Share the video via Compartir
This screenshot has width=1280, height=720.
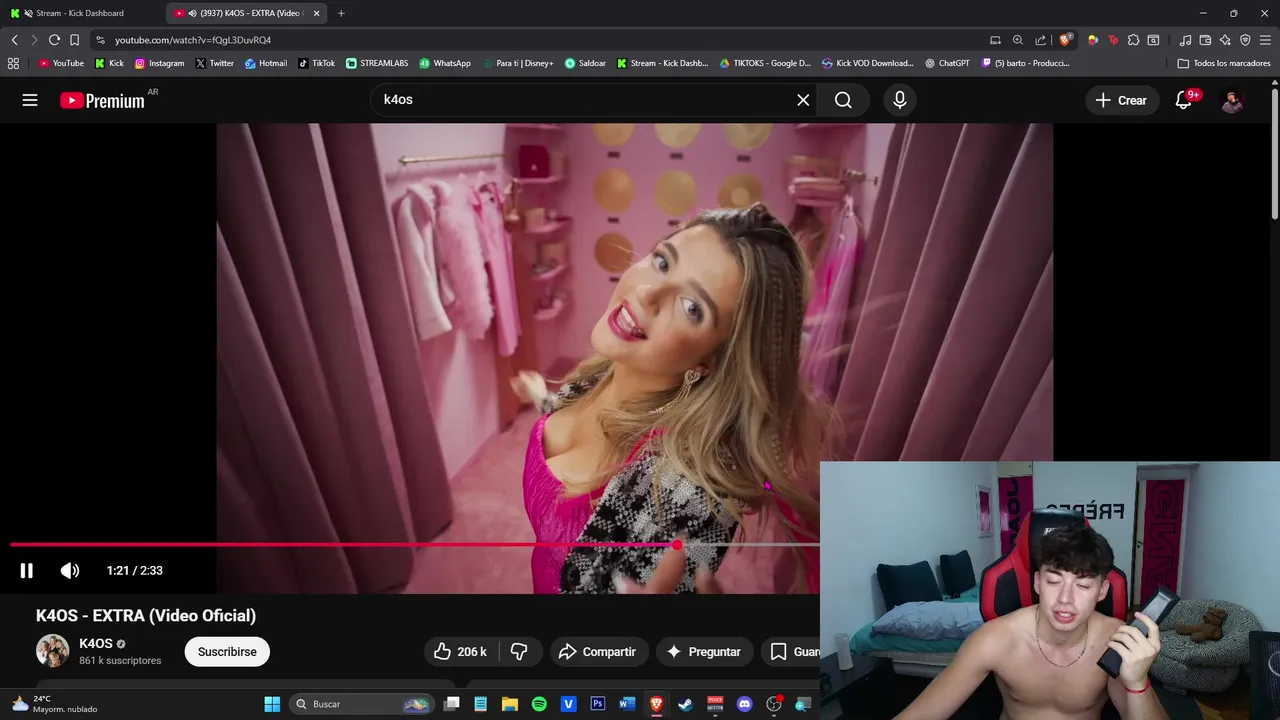click(597, 651)
